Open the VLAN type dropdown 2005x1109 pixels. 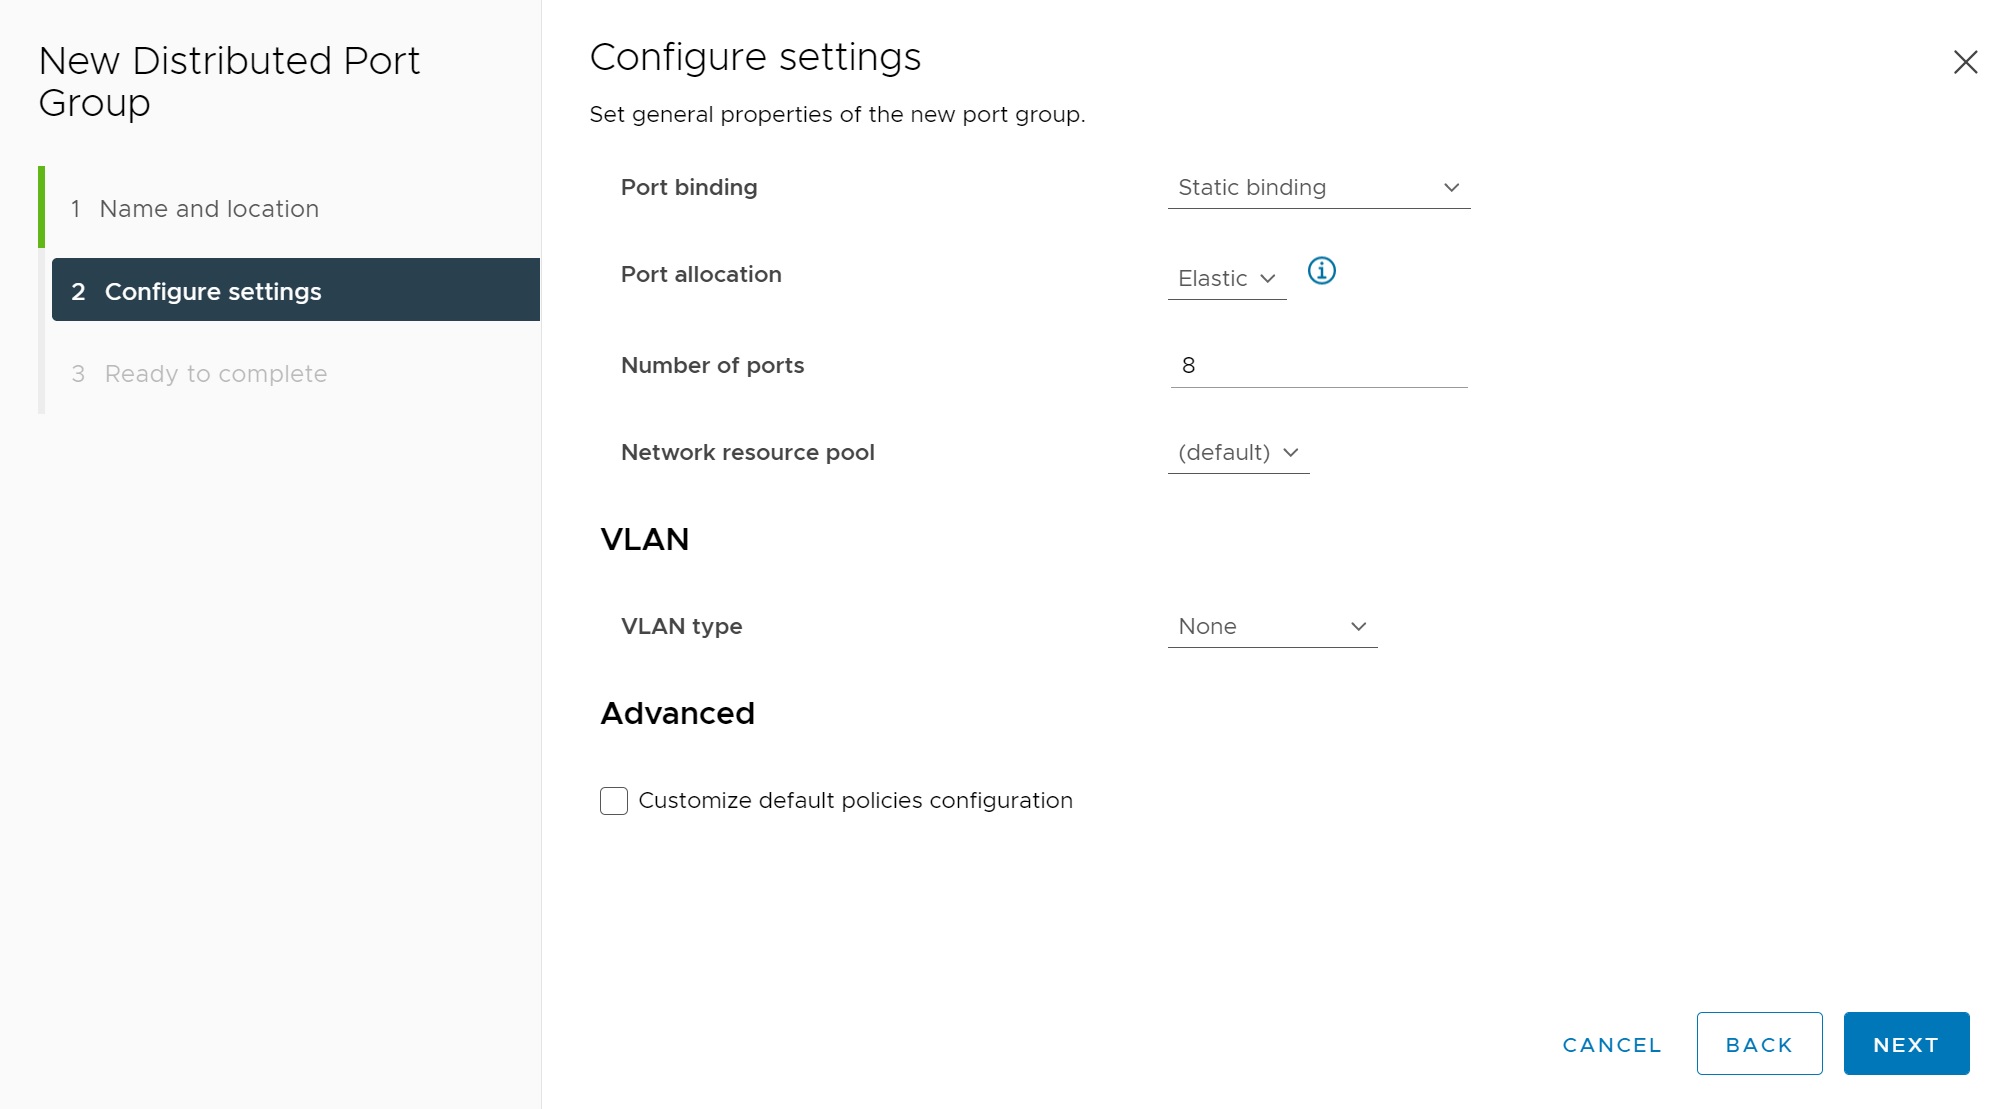click(1272, 627)
